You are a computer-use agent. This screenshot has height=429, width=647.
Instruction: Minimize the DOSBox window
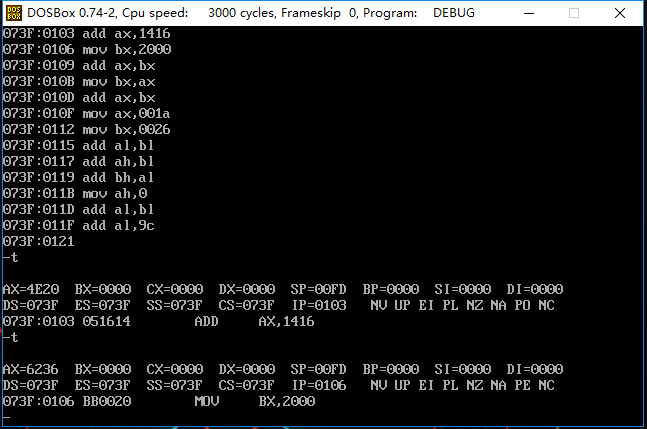[529, 13]
